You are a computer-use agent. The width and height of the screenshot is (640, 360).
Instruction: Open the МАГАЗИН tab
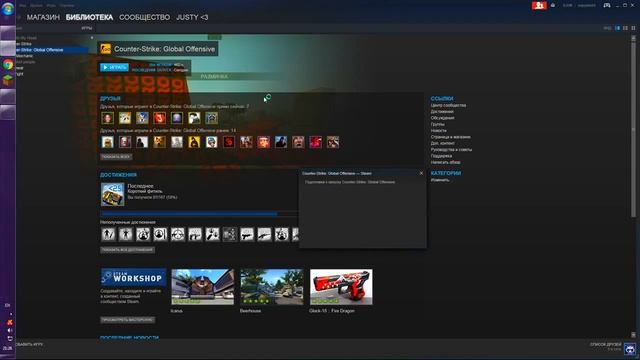pyautogui.click(x=43, y=17)
